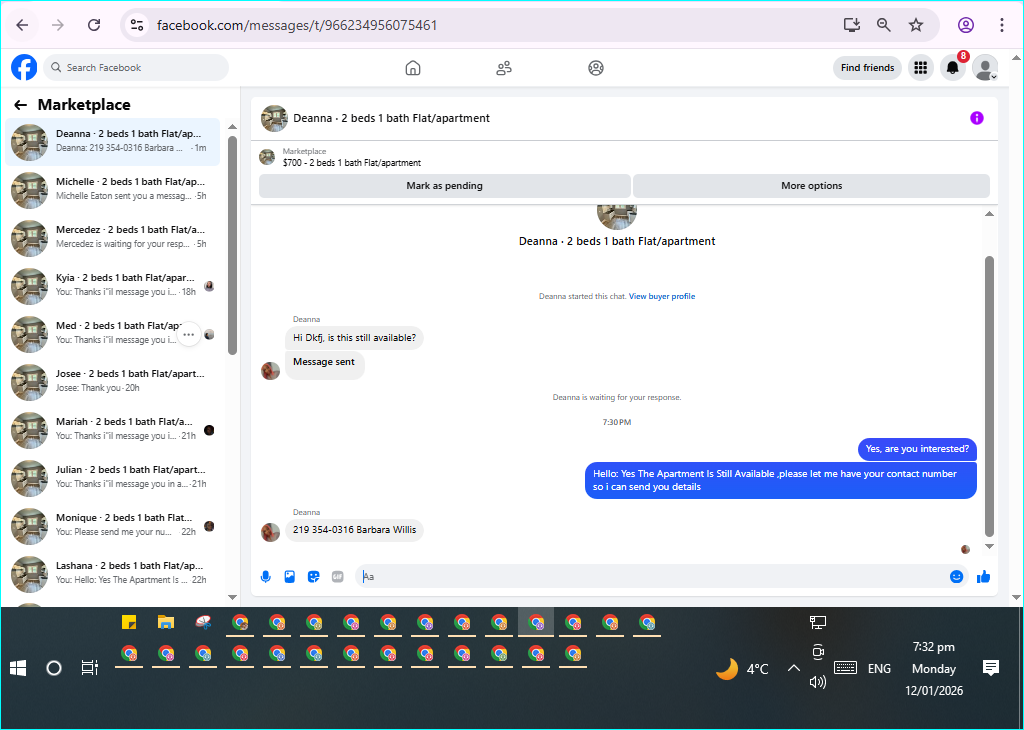The image size is (1024, 730).
Task: Open the Windows Start button
Action: (18, 668)
